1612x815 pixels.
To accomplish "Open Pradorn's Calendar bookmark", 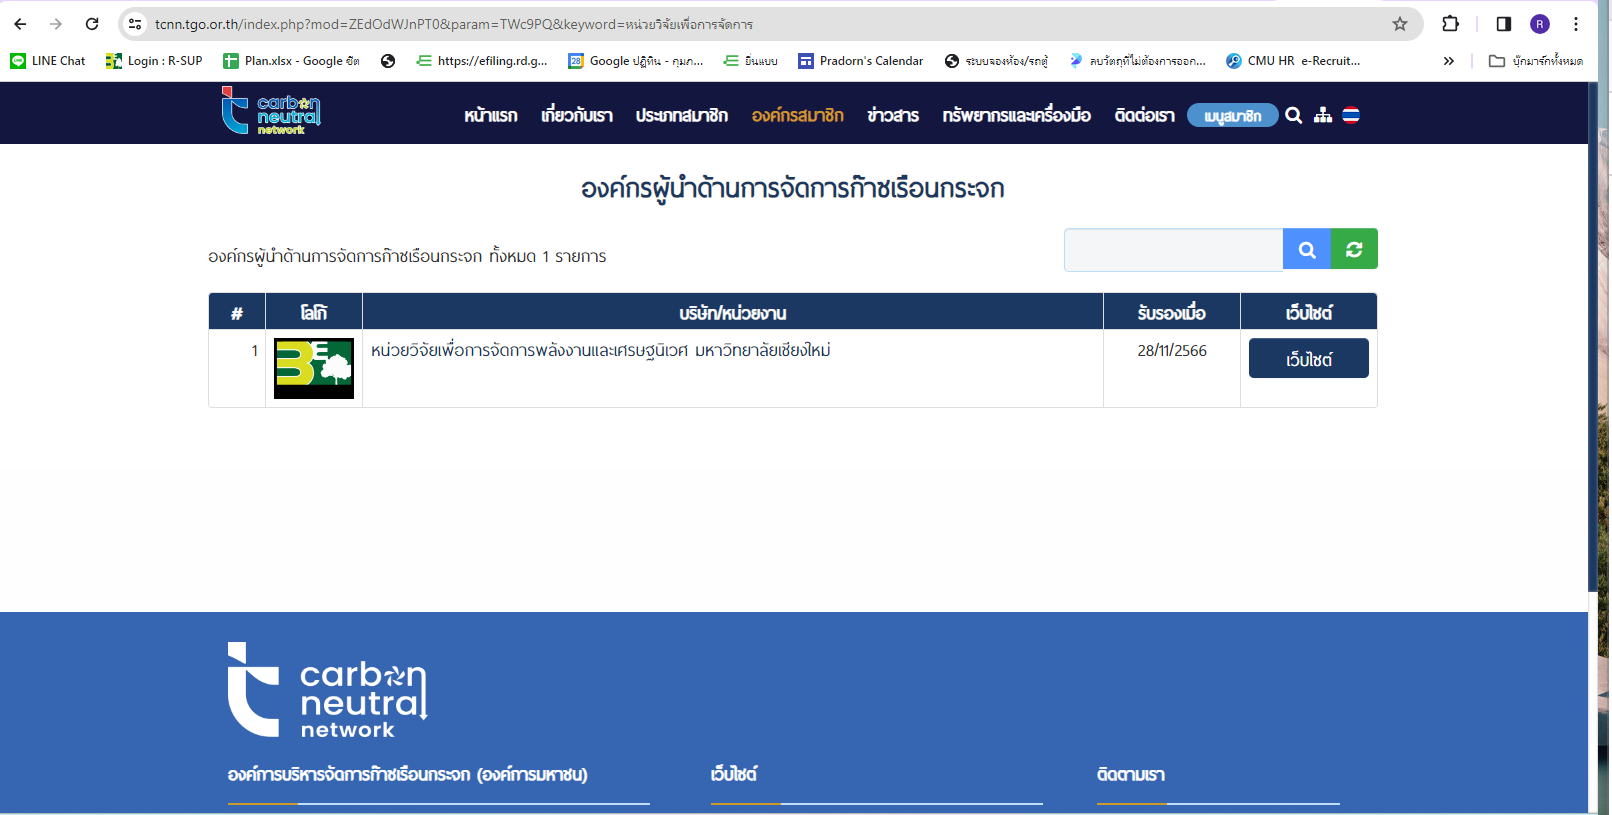I will tap(860, 61).
